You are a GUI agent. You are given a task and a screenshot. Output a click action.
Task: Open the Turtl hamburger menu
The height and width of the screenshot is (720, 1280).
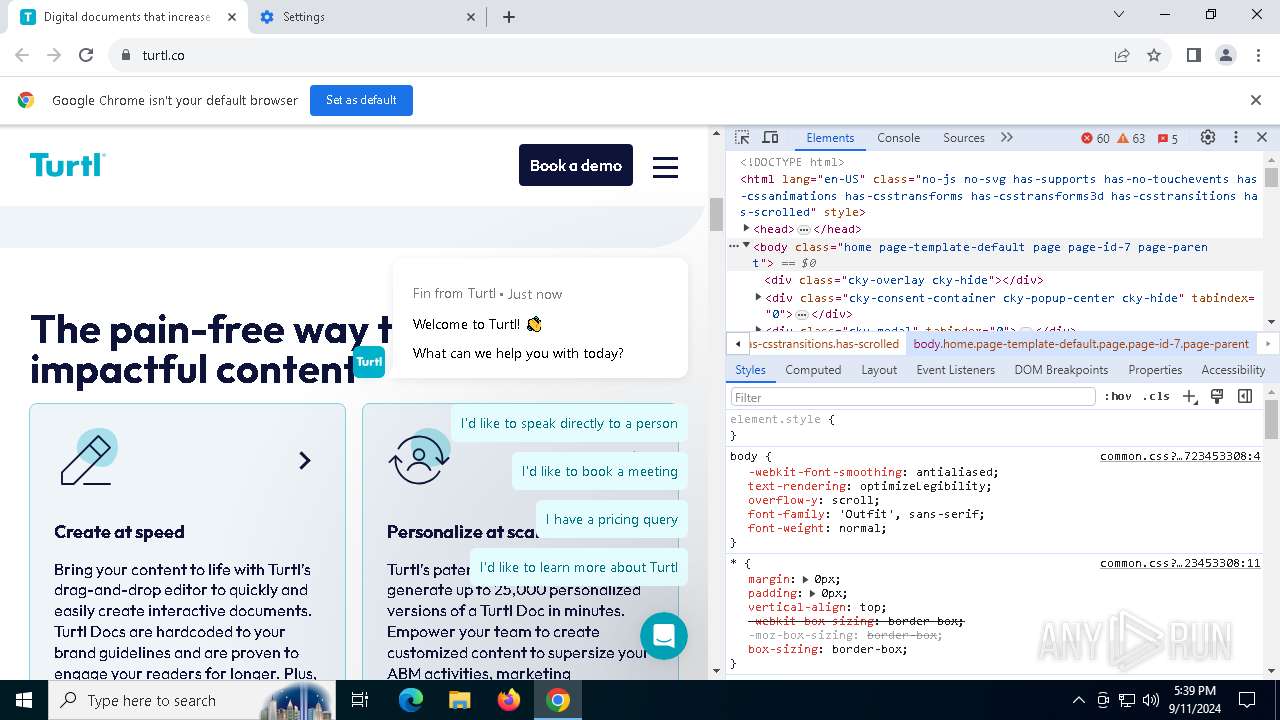665,167
